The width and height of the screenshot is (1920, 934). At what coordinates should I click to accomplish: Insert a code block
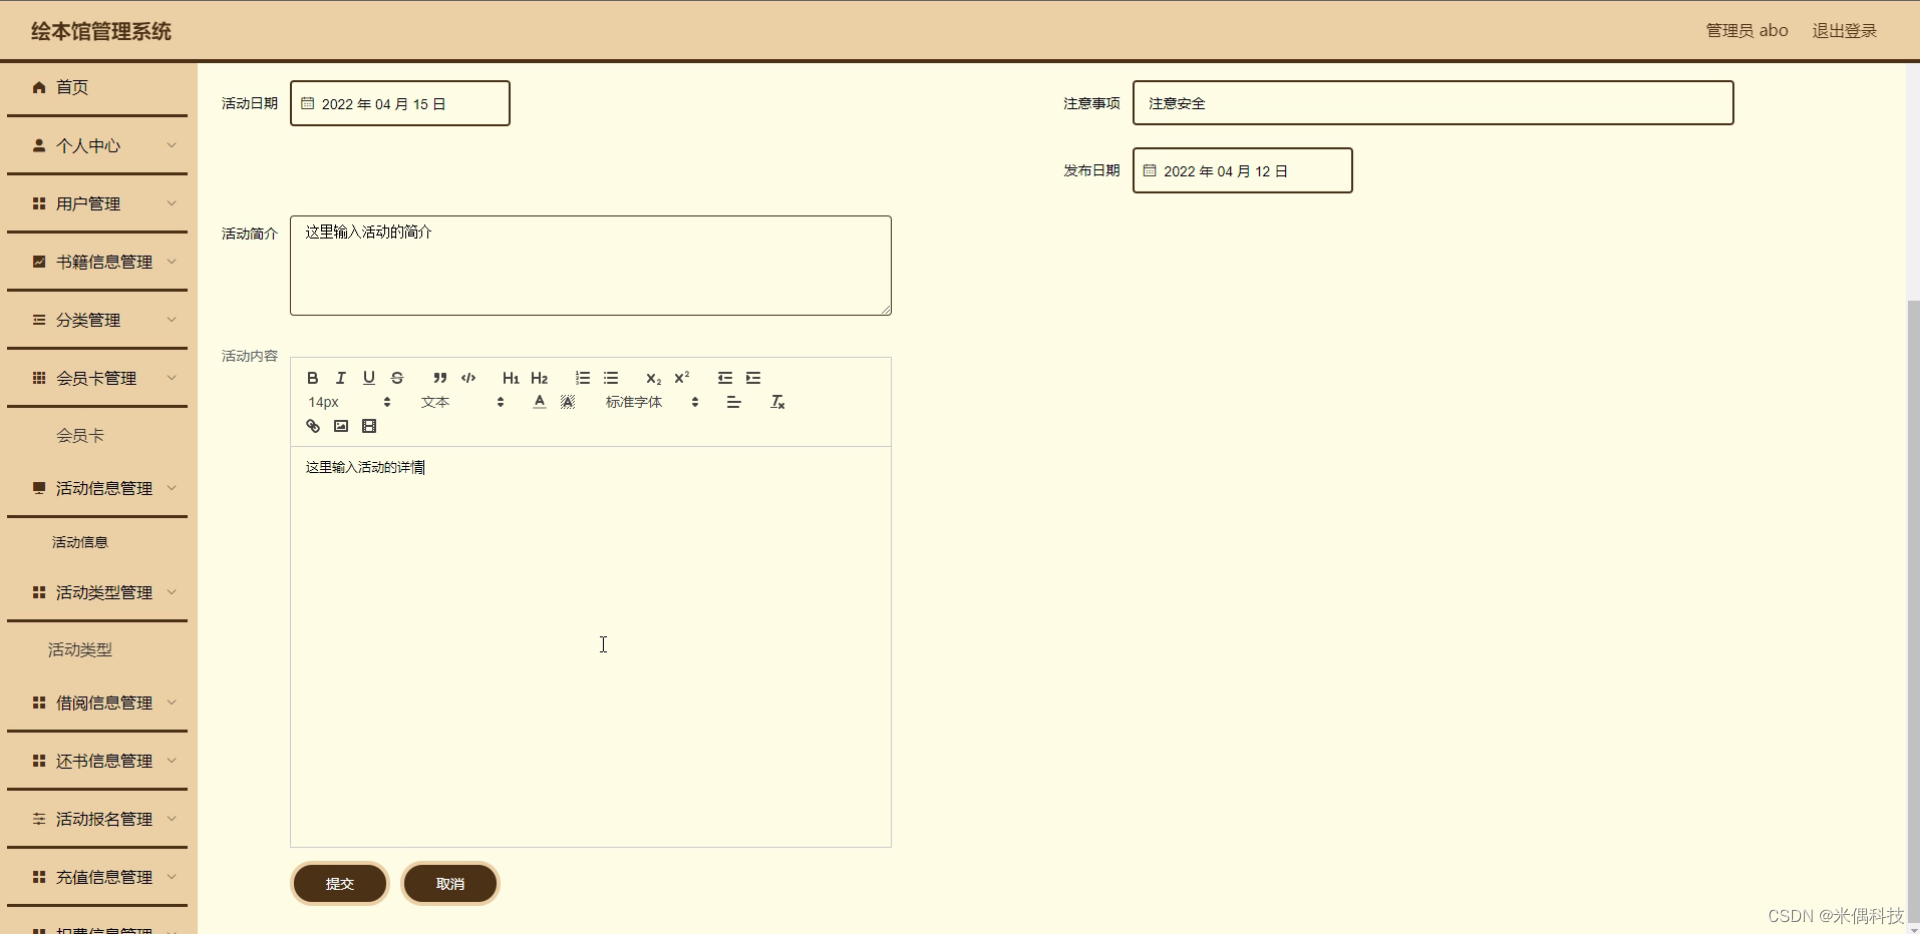(x=468, y=378)
